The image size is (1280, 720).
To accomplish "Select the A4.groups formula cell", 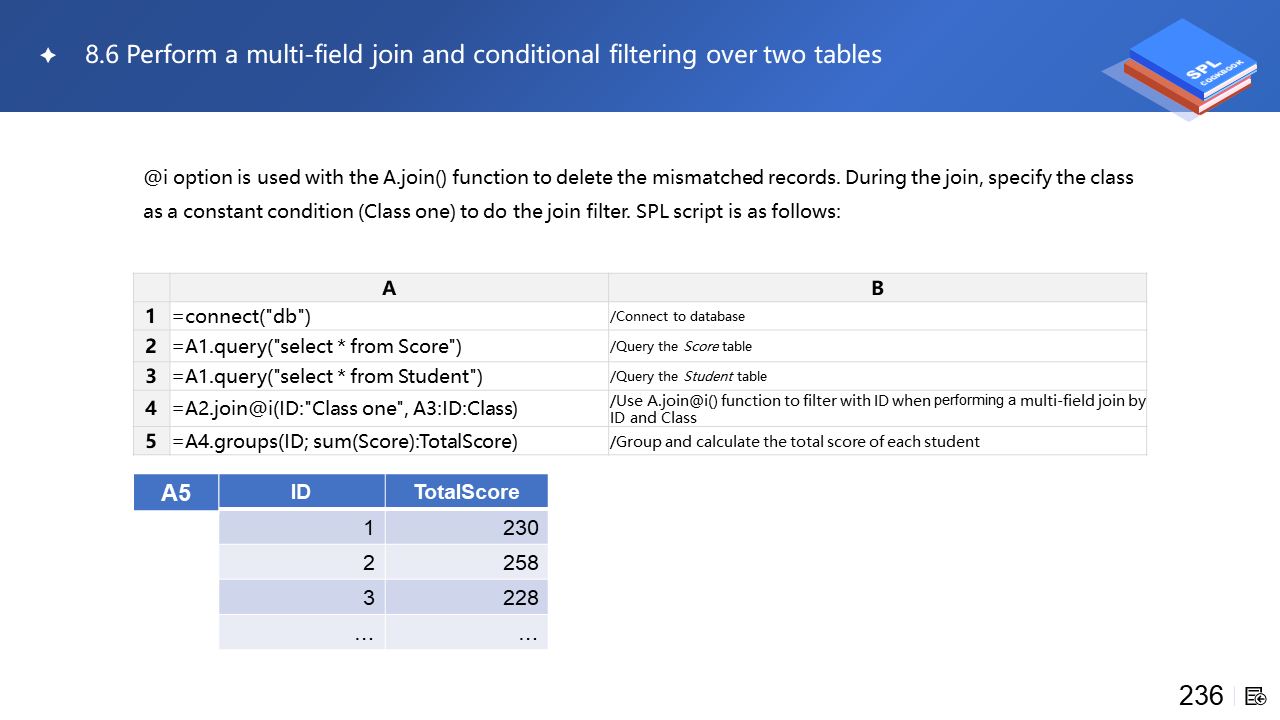I will coord(388,441).
